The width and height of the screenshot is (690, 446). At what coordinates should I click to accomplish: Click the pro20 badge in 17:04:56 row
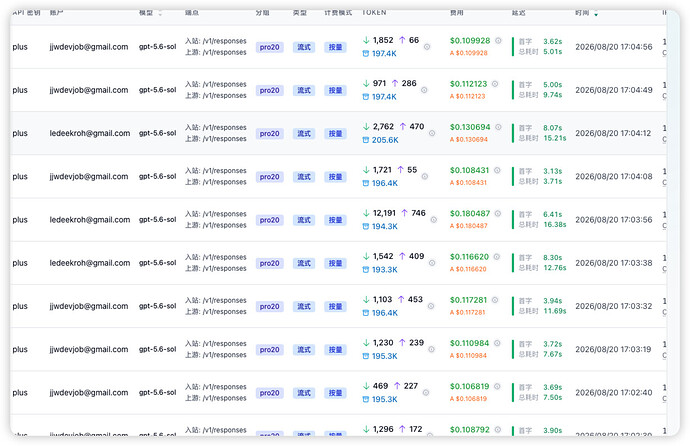coord(269,47)
